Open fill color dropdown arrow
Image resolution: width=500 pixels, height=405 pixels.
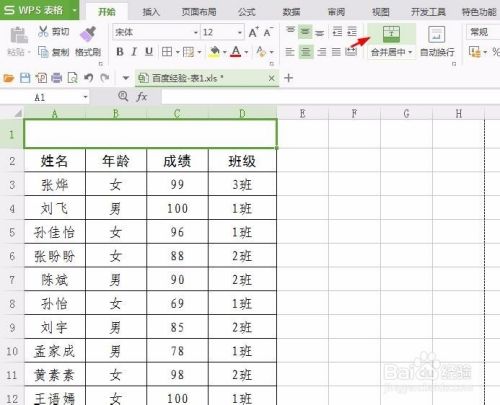[x=225, y=52]
